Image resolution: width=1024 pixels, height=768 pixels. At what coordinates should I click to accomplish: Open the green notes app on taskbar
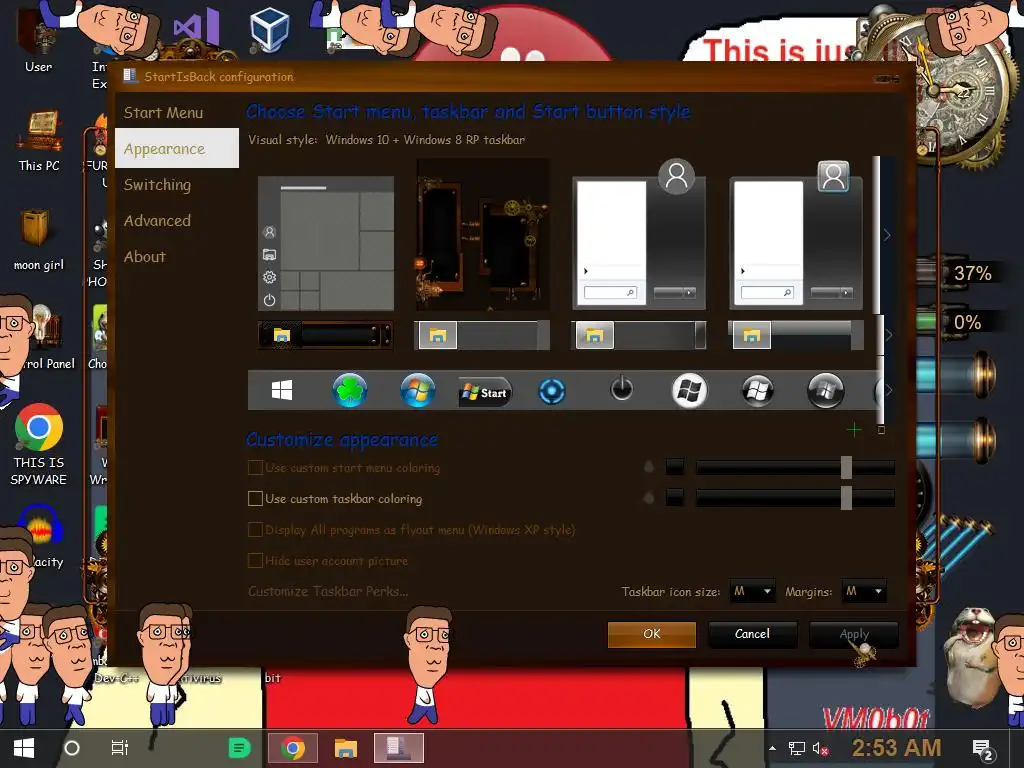(x=239, y=748)
